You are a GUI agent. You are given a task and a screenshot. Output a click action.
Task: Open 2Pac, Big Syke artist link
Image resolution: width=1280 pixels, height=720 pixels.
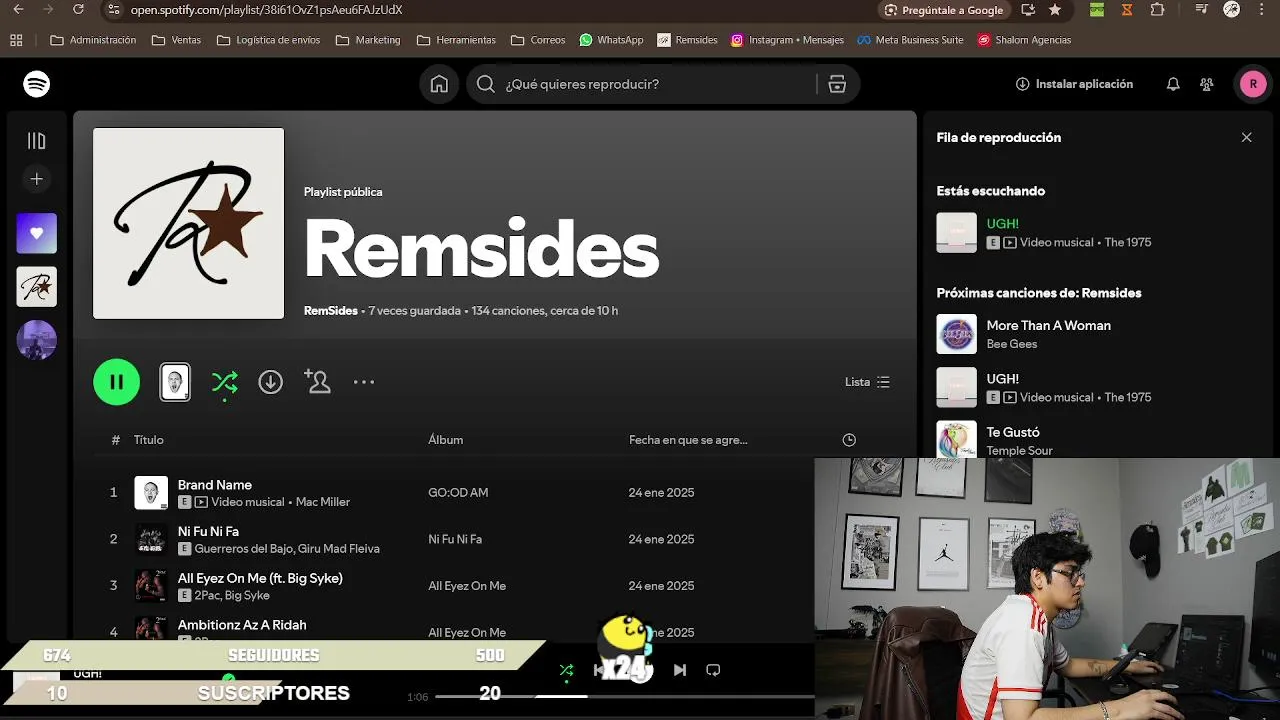232,595
